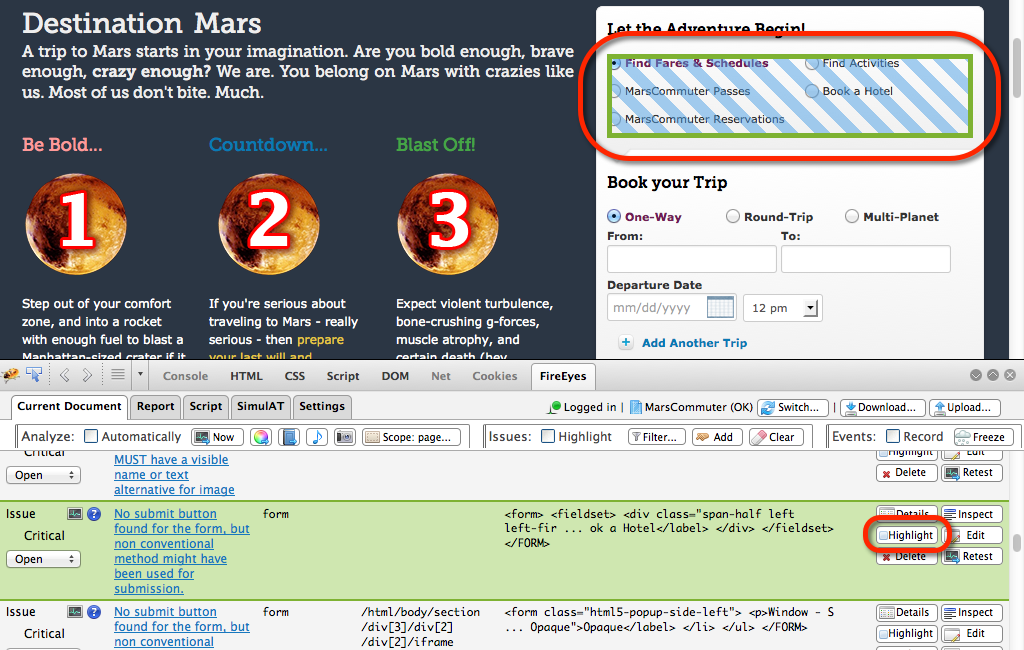Click Details in the bottom issue row
The height and width of the screenshot is (650, 1024).
(906, 612)
